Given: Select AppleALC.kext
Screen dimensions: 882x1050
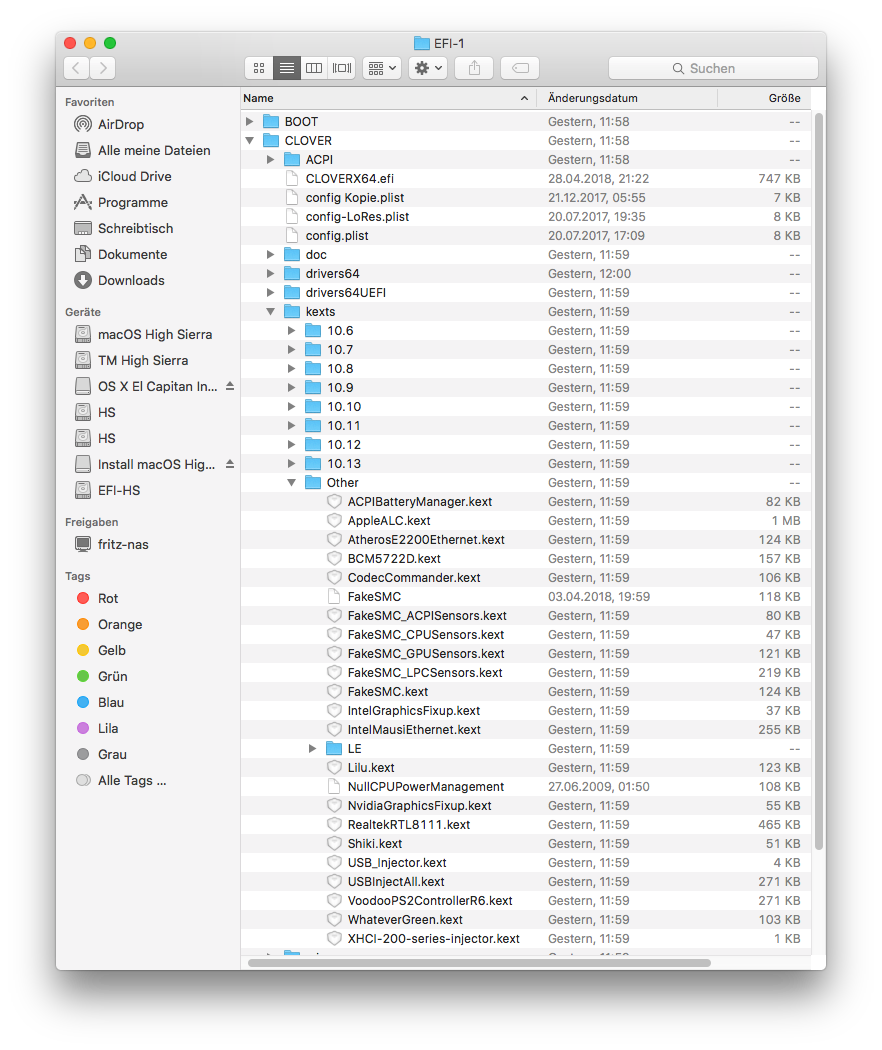Looking at the screenshot, I should [526, 521].
